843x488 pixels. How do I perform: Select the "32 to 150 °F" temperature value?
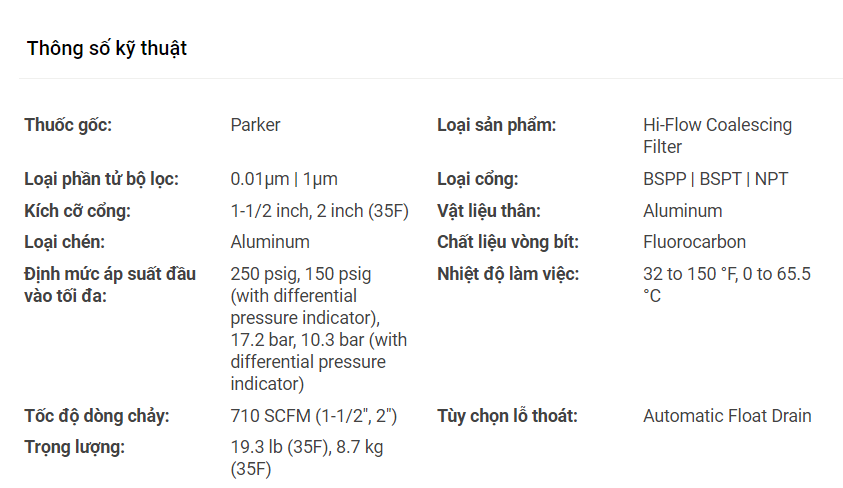(x=690, y=274)
